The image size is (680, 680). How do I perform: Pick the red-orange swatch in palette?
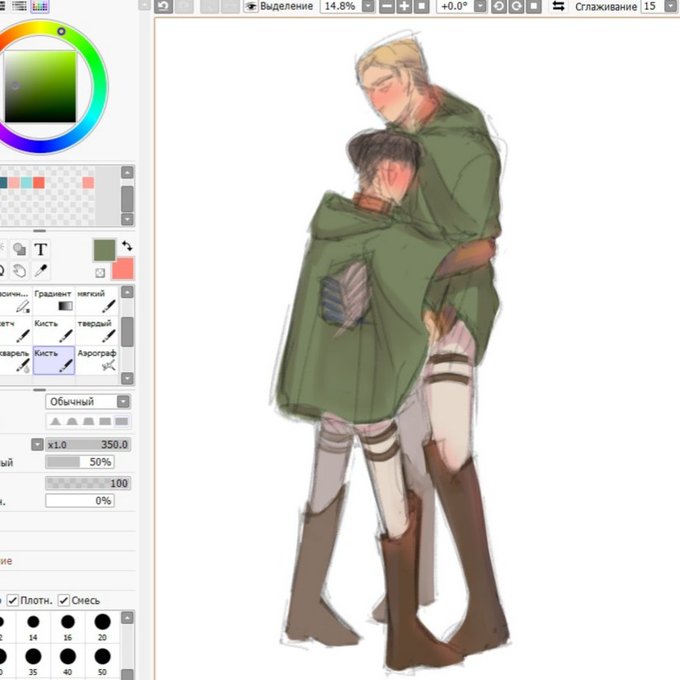pos(39,183)
